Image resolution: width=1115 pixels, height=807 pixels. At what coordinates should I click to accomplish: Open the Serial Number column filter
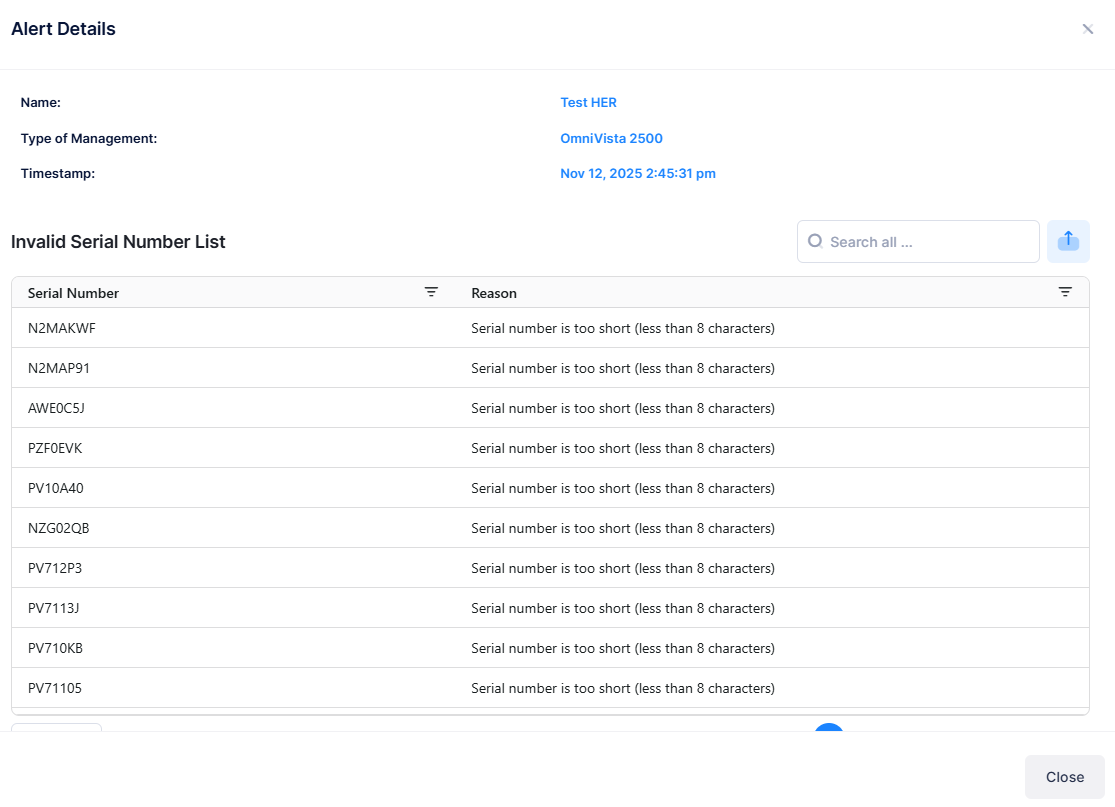[x=431, y=292]
